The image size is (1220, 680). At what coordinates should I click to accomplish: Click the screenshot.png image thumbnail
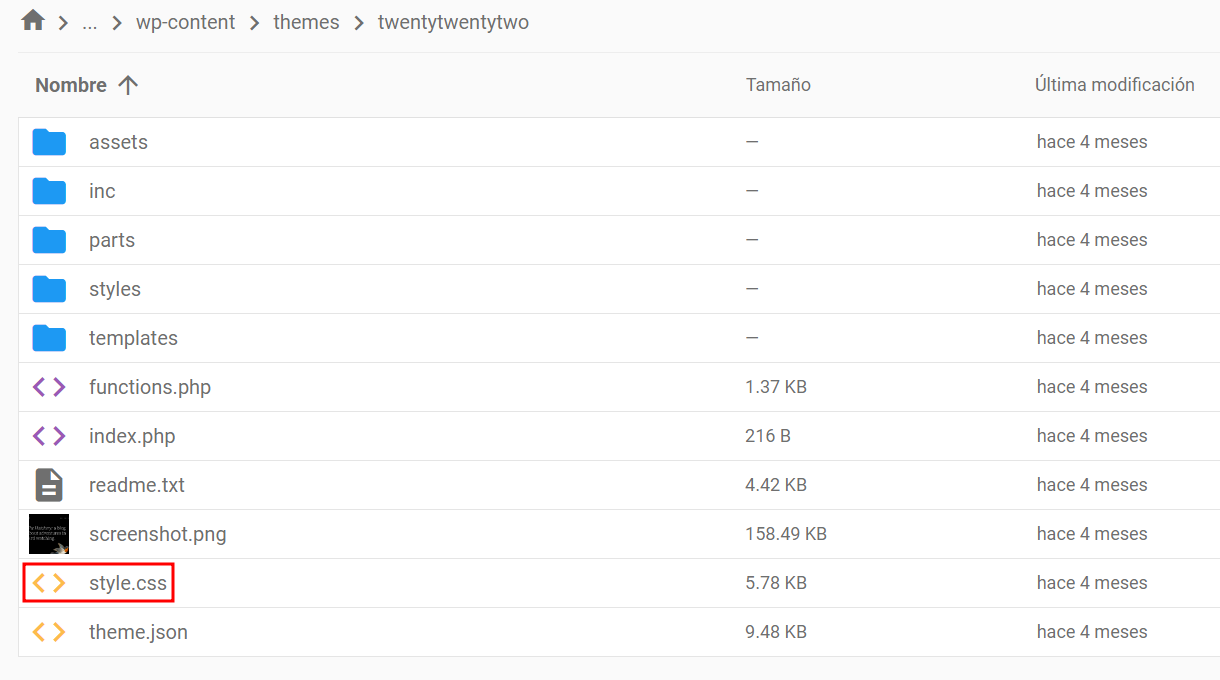pyautogui.click(x=49, y=533)
